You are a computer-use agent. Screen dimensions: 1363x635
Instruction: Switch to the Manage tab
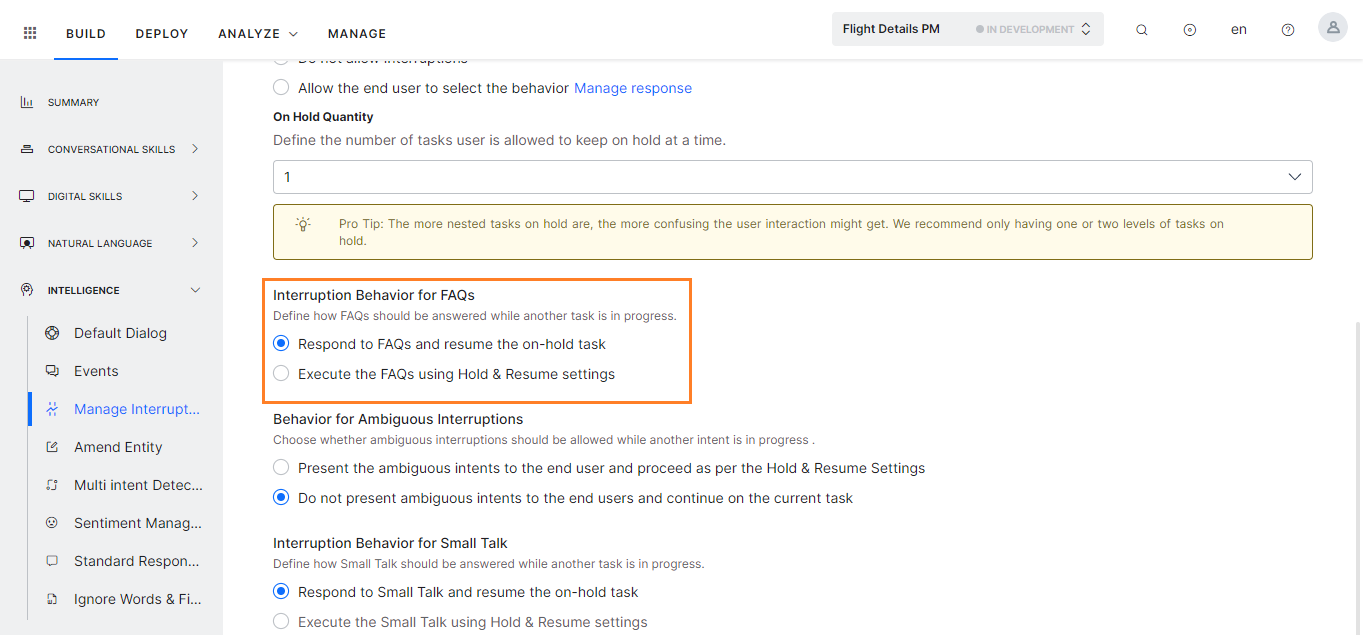coord(357,34)
